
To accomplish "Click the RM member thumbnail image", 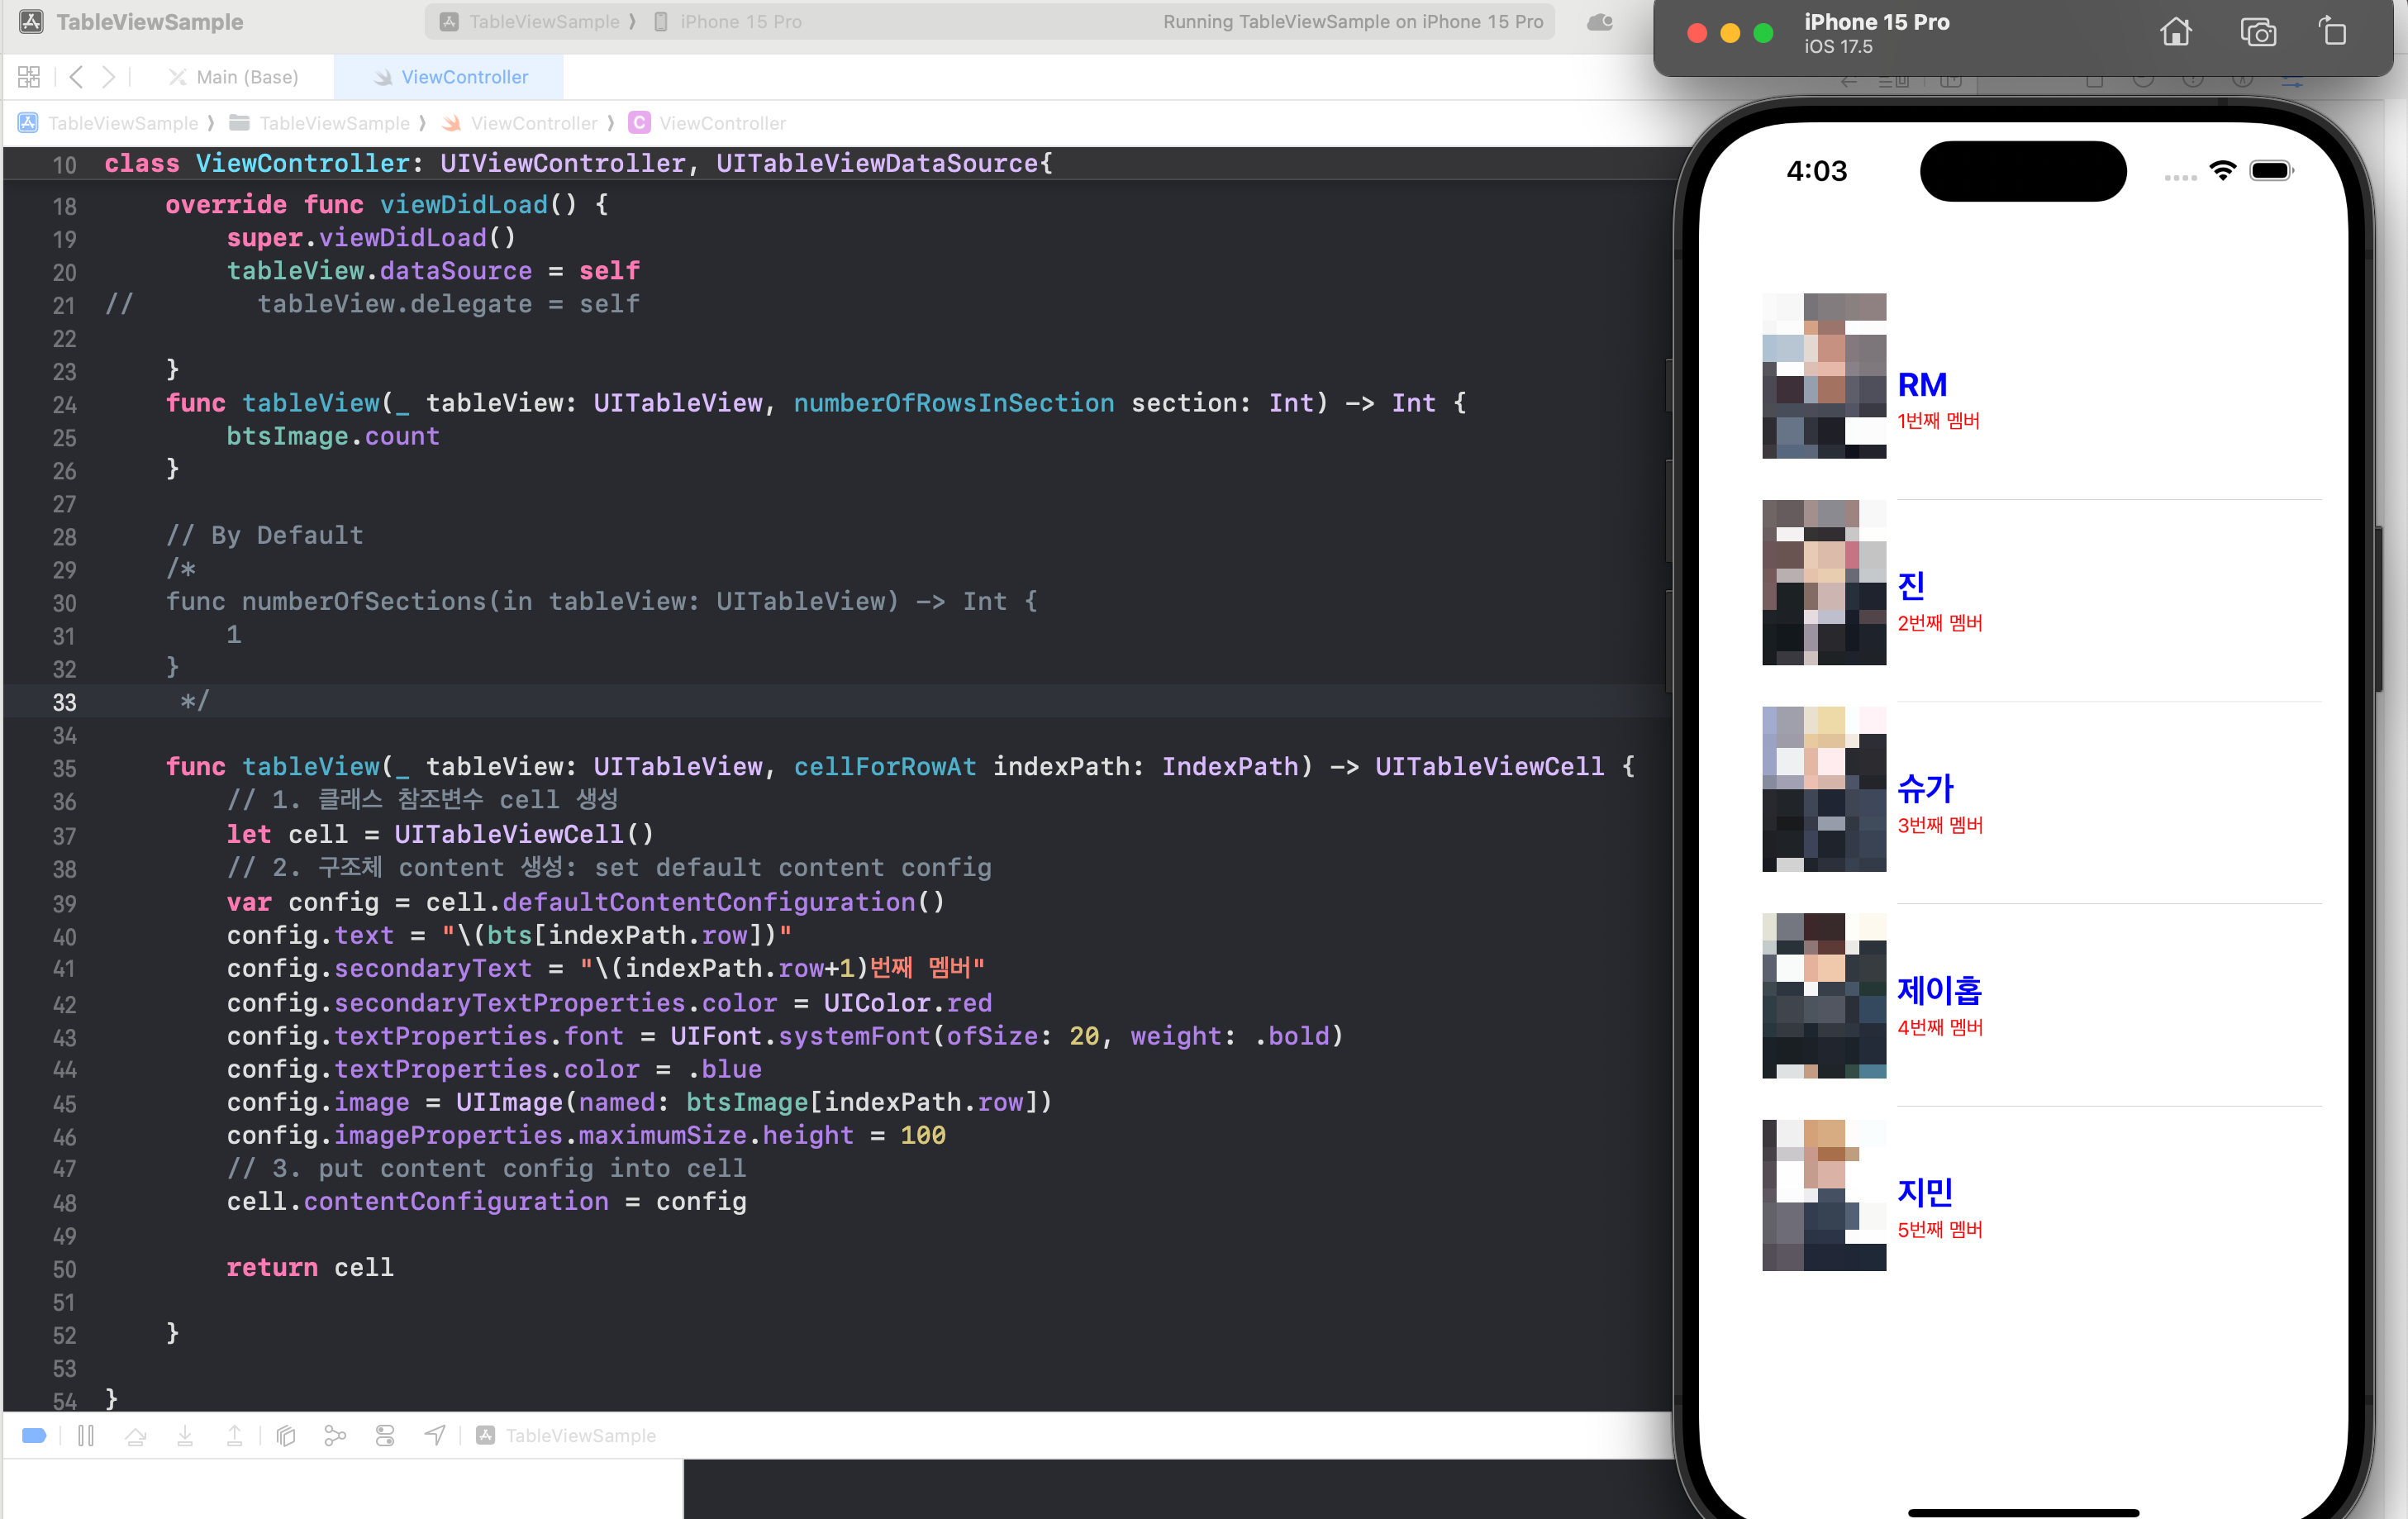I will 1823,376.
